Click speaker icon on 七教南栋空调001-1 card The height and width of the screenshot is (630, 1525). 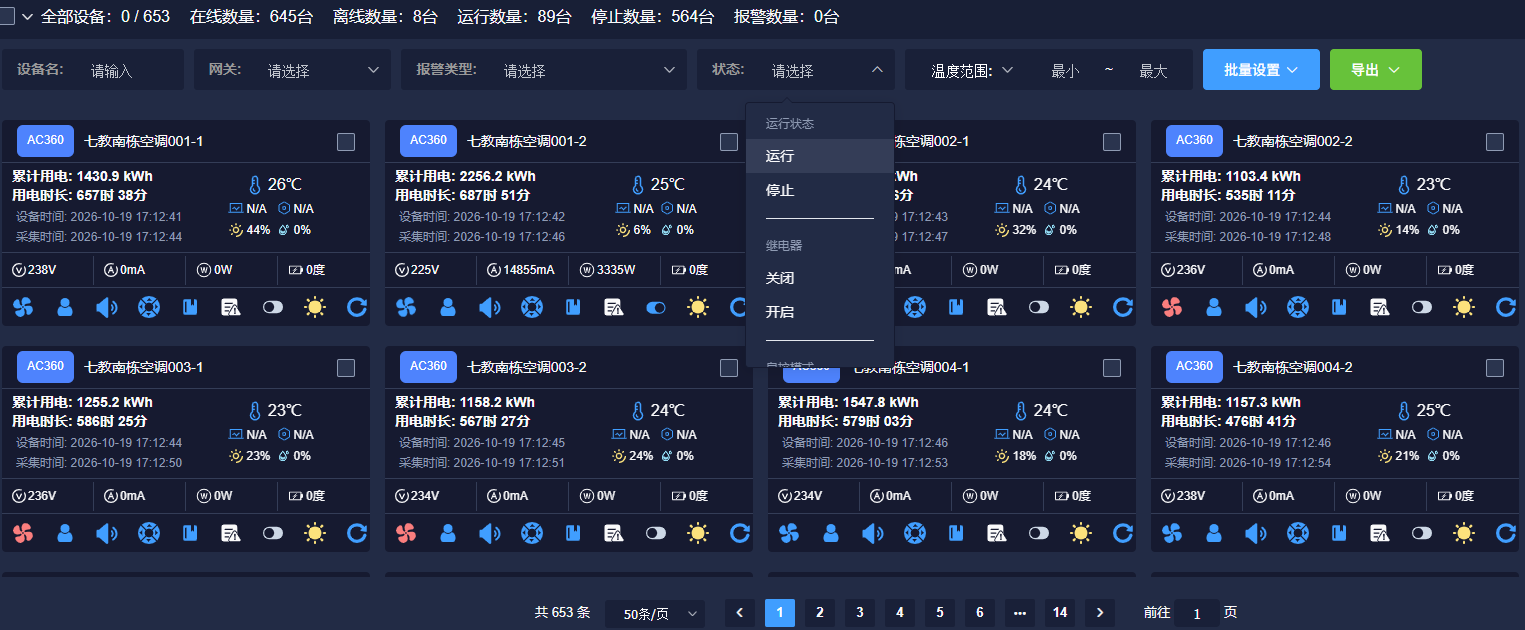106,307
